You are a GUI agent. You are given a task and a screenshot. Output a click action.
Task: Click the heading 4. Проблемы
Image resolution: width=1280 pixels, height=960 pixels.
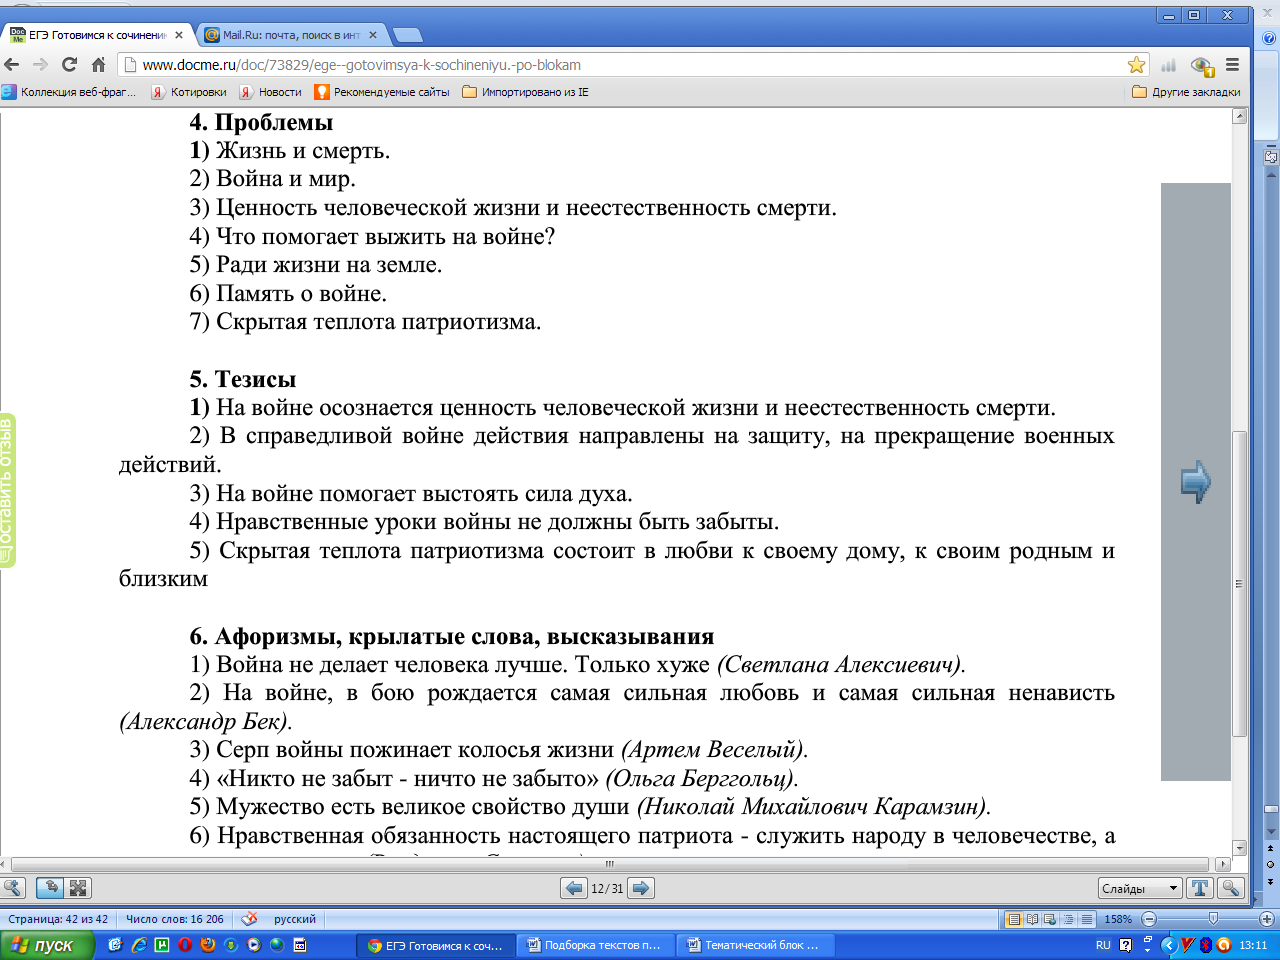point(261,122)
